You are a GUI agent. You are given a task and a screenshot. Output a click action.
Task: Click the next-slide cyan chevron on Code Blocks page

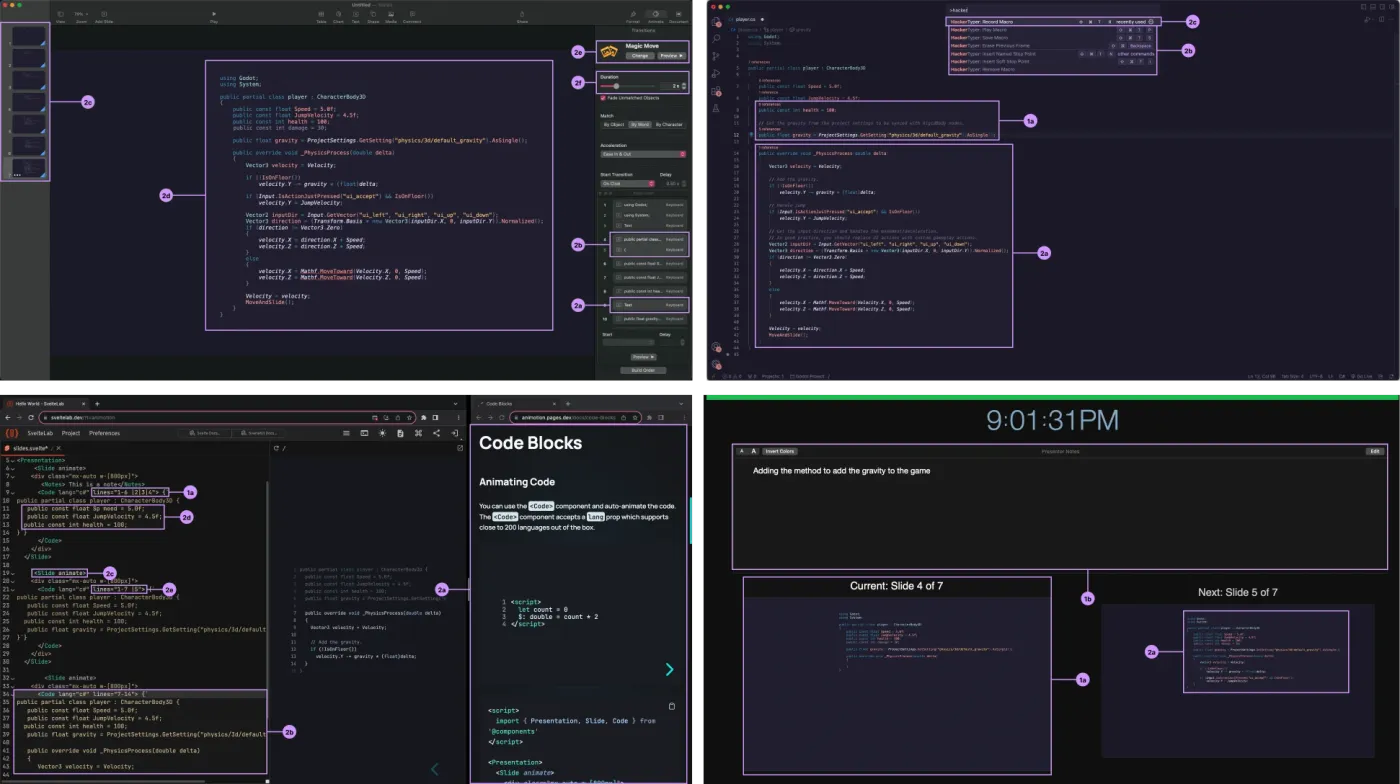670,669
